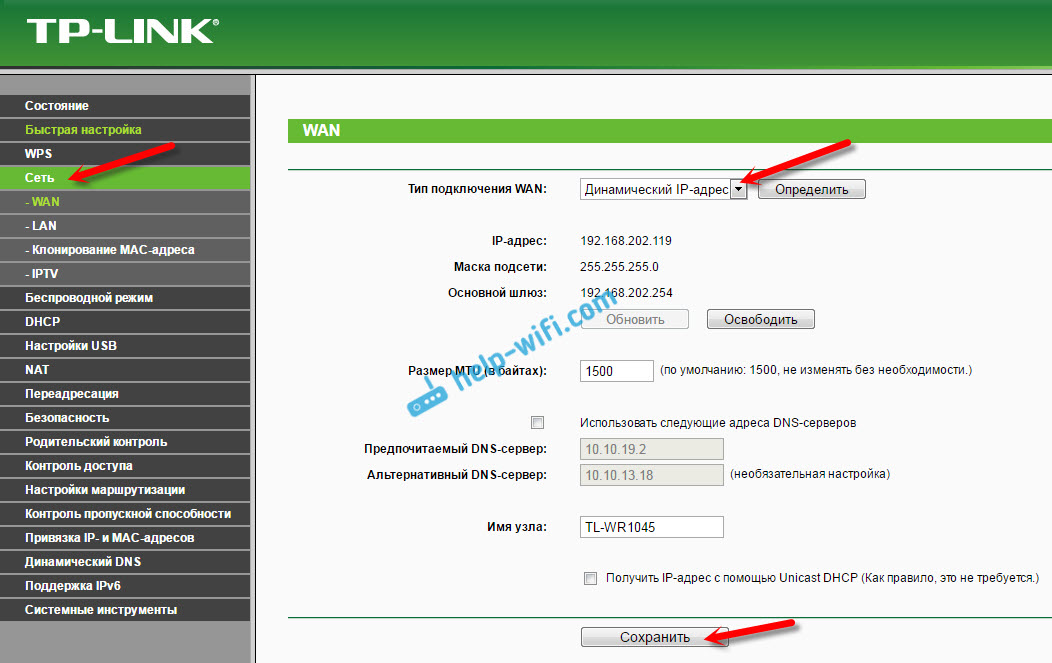Image resolution: width=1052 pixels, height=663 pixels.
Task: Open Быстрая настройка quick setup
Action: click(x=83, y=130)
